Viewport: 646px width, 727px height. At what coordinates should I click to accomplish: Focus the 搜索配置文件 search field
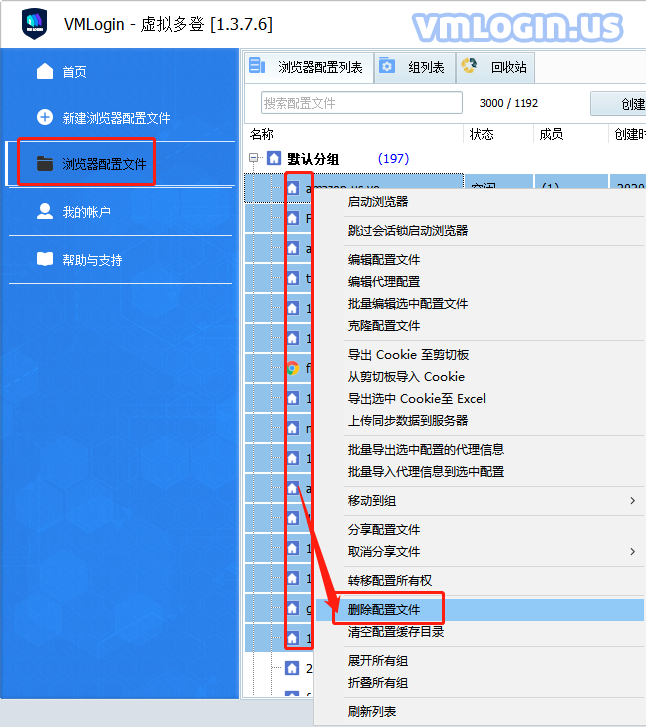[x=362, y=103]
